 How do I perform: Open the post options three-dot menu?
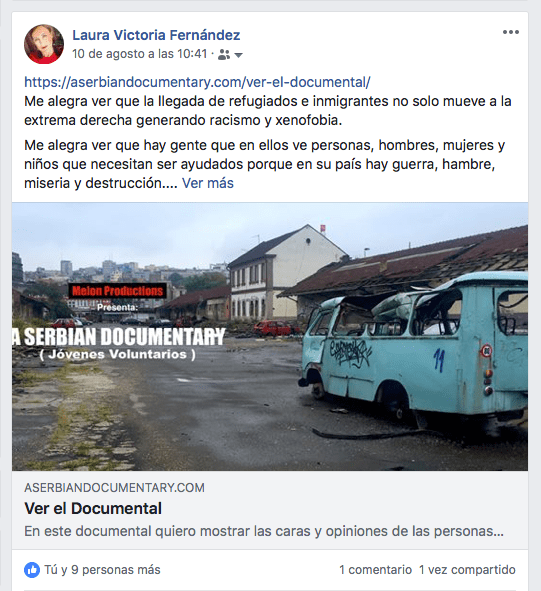[x=510, y=32]
